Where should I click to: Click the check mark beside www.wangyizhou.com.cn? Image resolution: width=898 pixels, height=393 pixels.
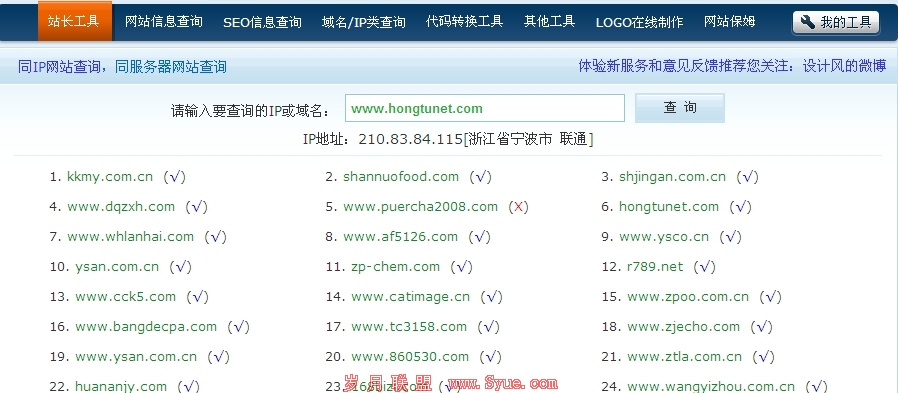point(817,387)
